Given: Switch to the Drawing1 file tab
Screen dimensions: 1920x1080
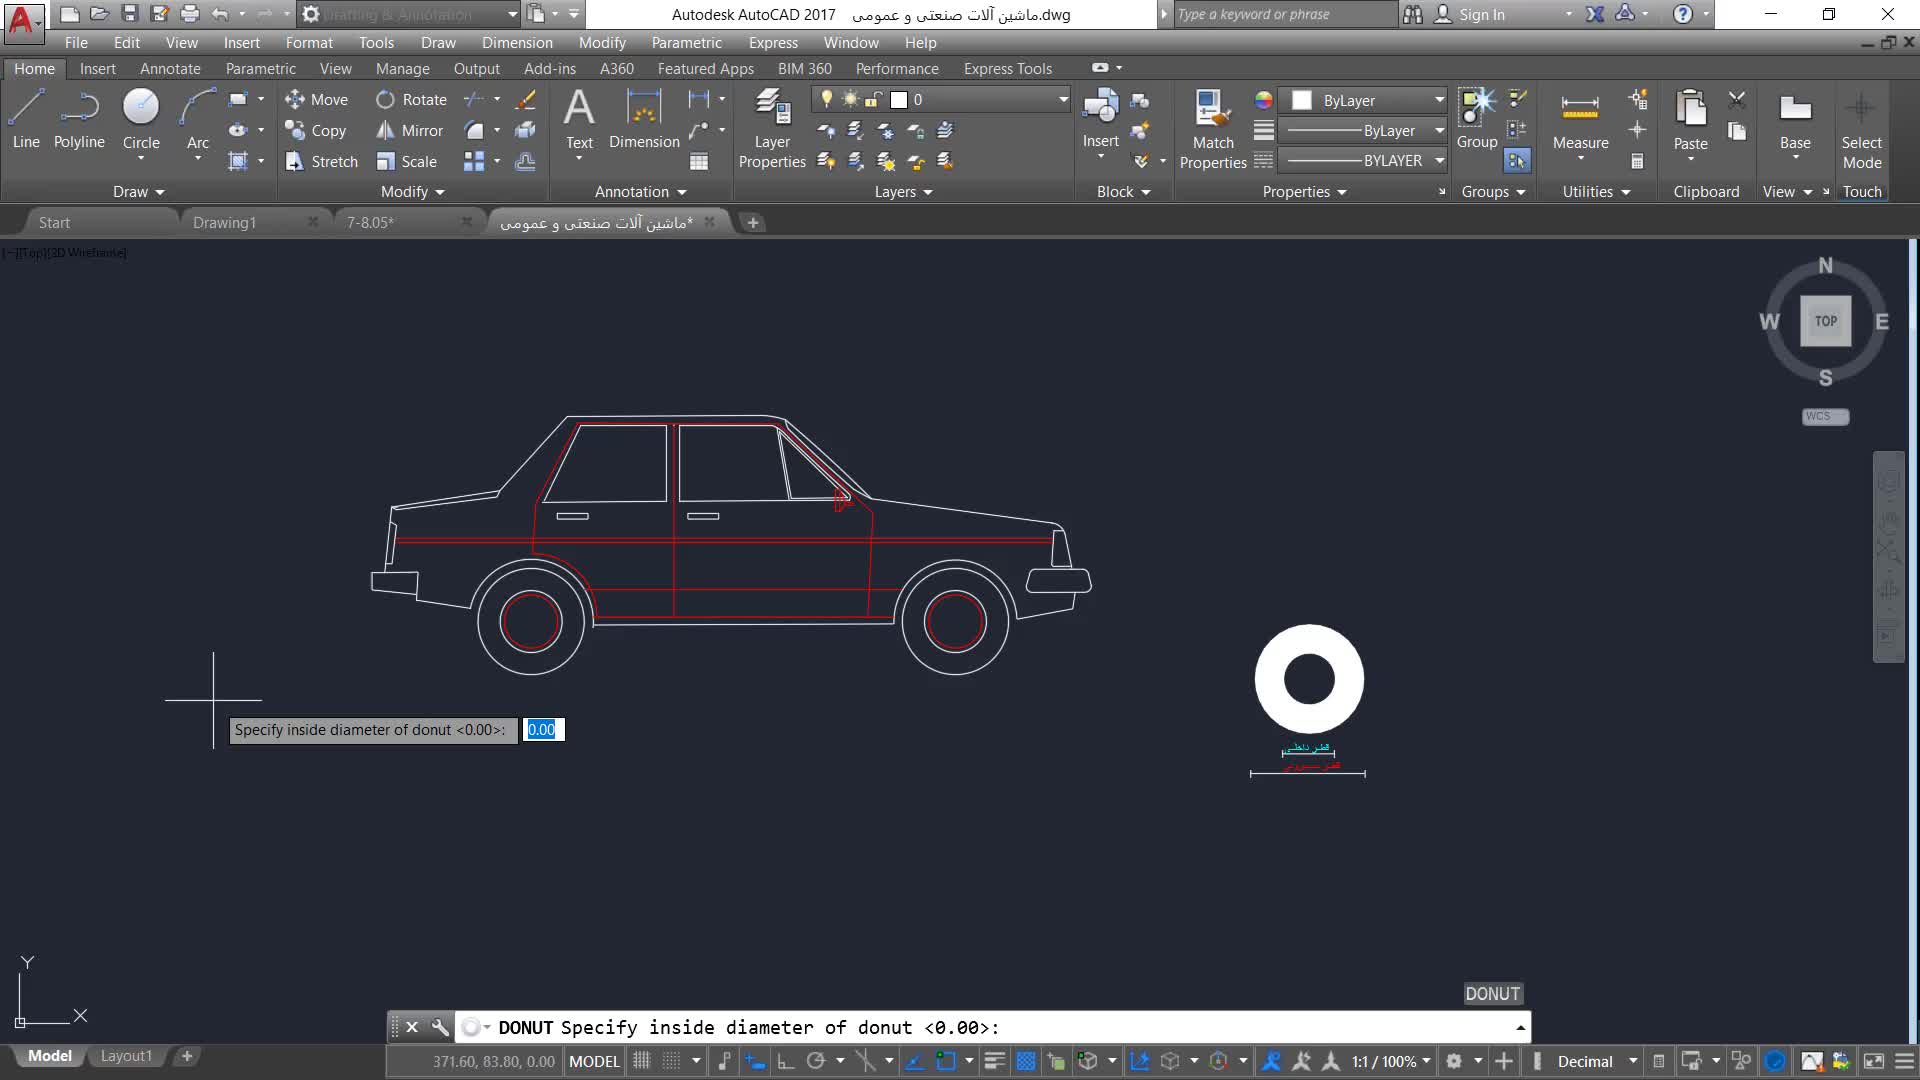Looking at the screenshot, I should tap(224, 222).
